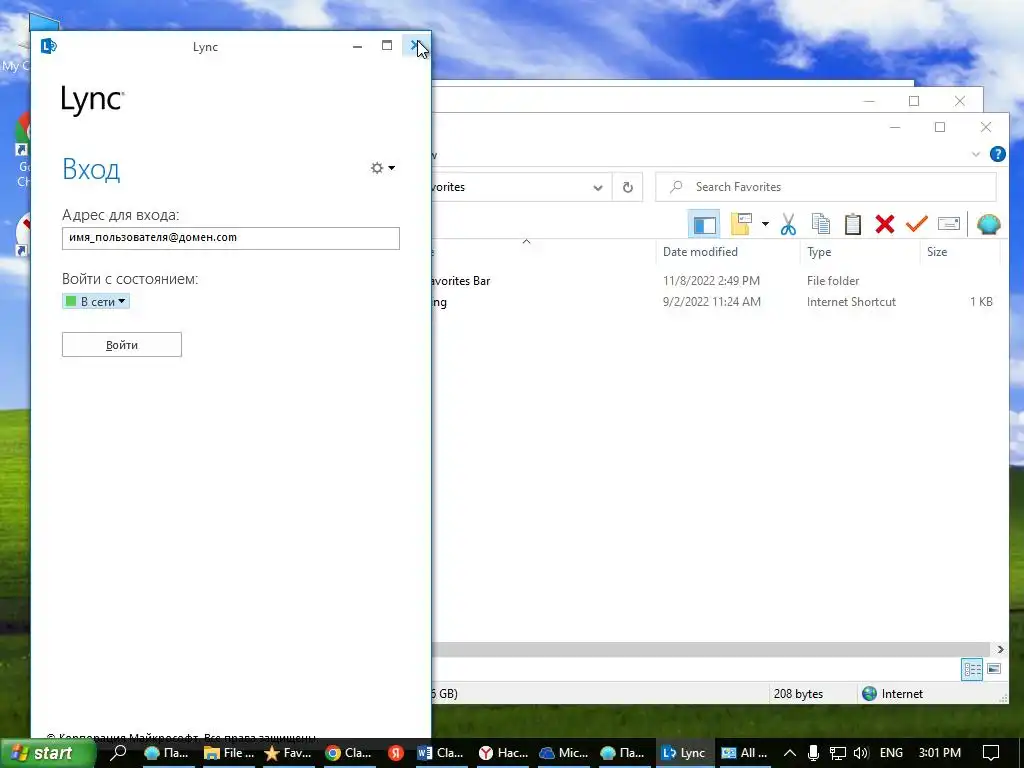Expand the ribbon chevron beside Help

pyautogui.click(x=976, y=154)
